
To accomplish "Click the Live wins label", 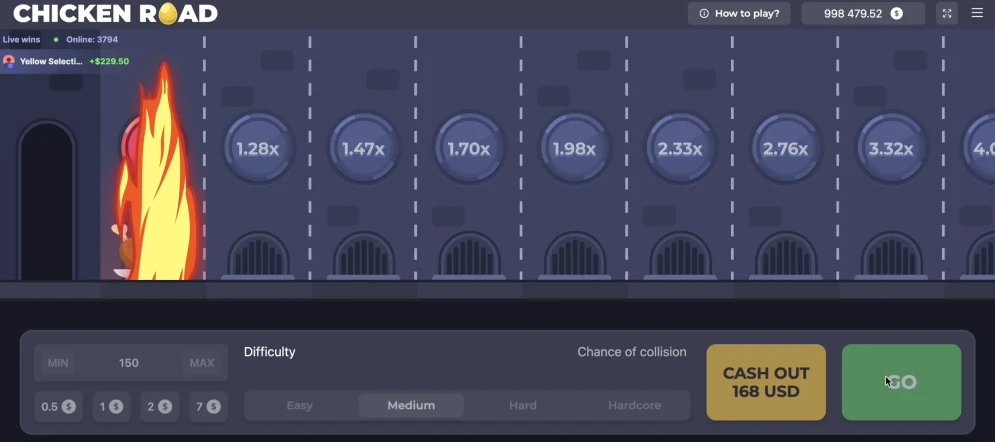I will pyautogui.click(x=21, y=39).
